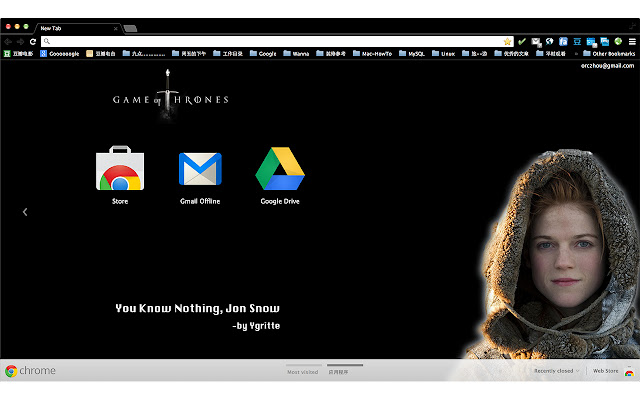Open the Chrome hamburger menu
The height and width of the screenshot is (400, 640).
(x=632, y=42)
